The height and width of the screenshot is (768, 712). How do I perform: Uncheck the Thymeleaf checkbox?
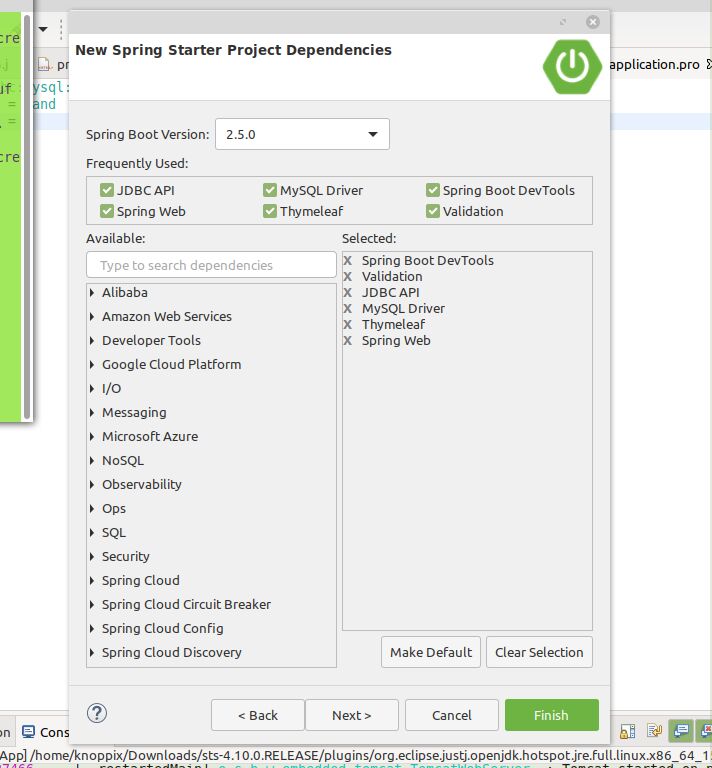[x=270, y=211]
